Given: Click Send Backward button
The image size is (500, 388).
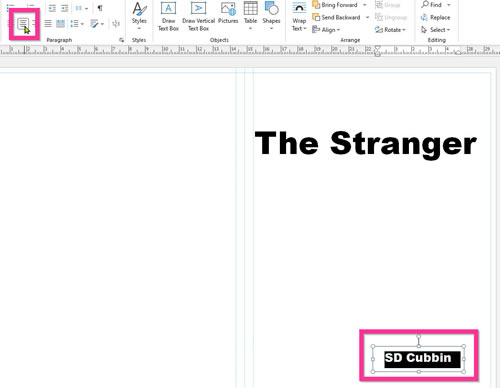Looking at the screenshot, I should (336, 17).
